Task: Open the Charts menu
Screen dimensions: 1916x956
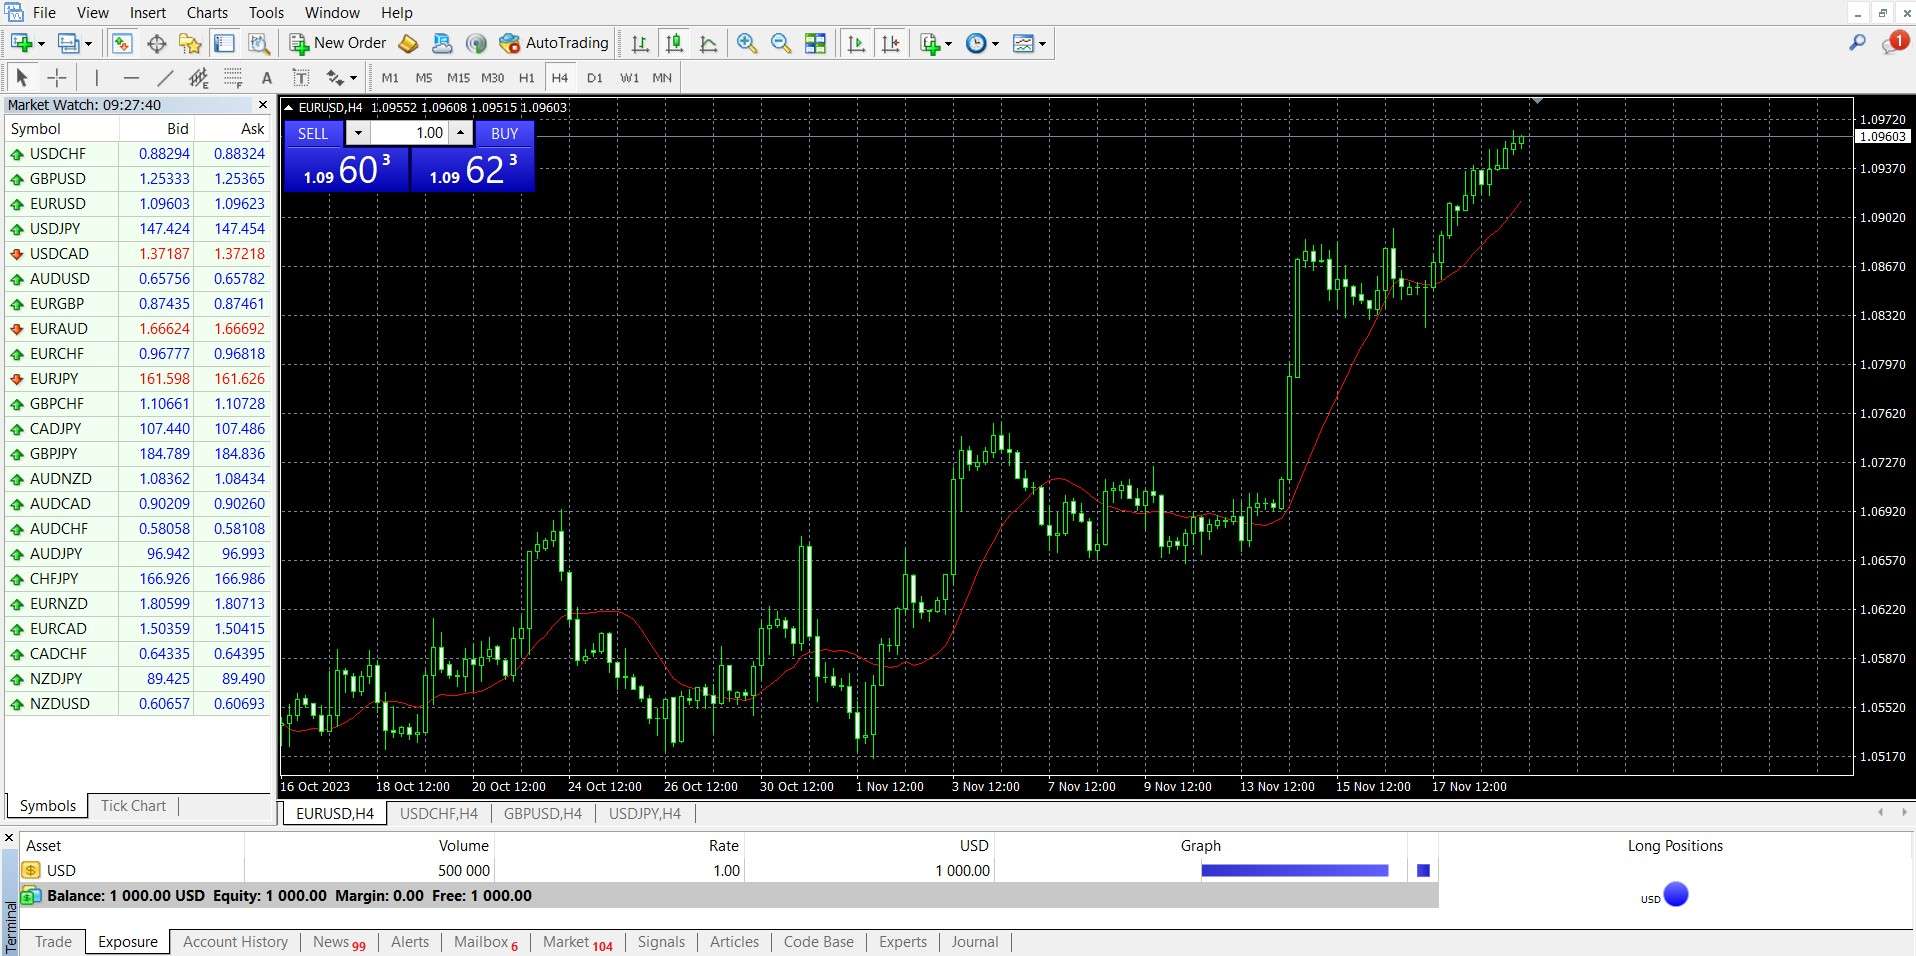Action: 207,13
